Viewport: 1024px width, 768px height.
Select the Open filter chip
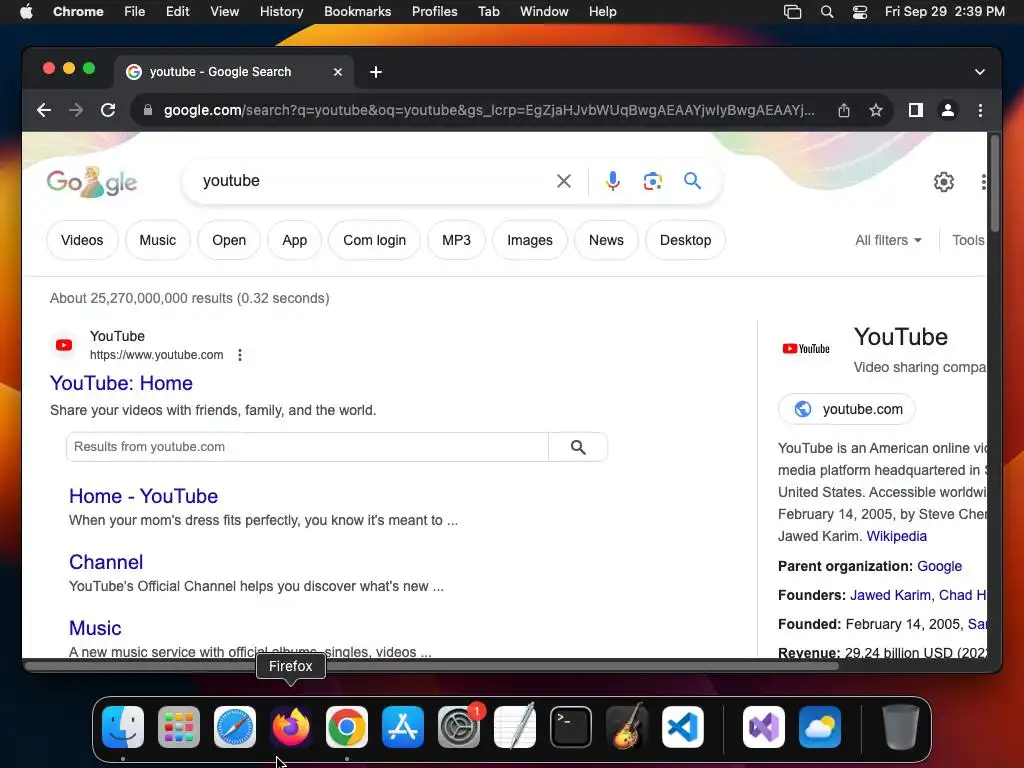(x=229, y=240)
